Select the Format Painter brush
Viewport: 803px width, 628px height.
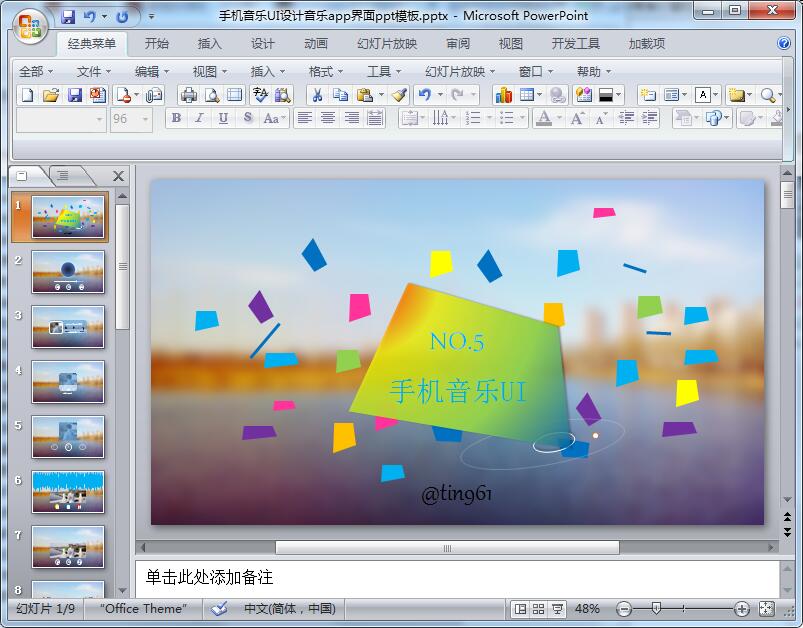(399, 95)
